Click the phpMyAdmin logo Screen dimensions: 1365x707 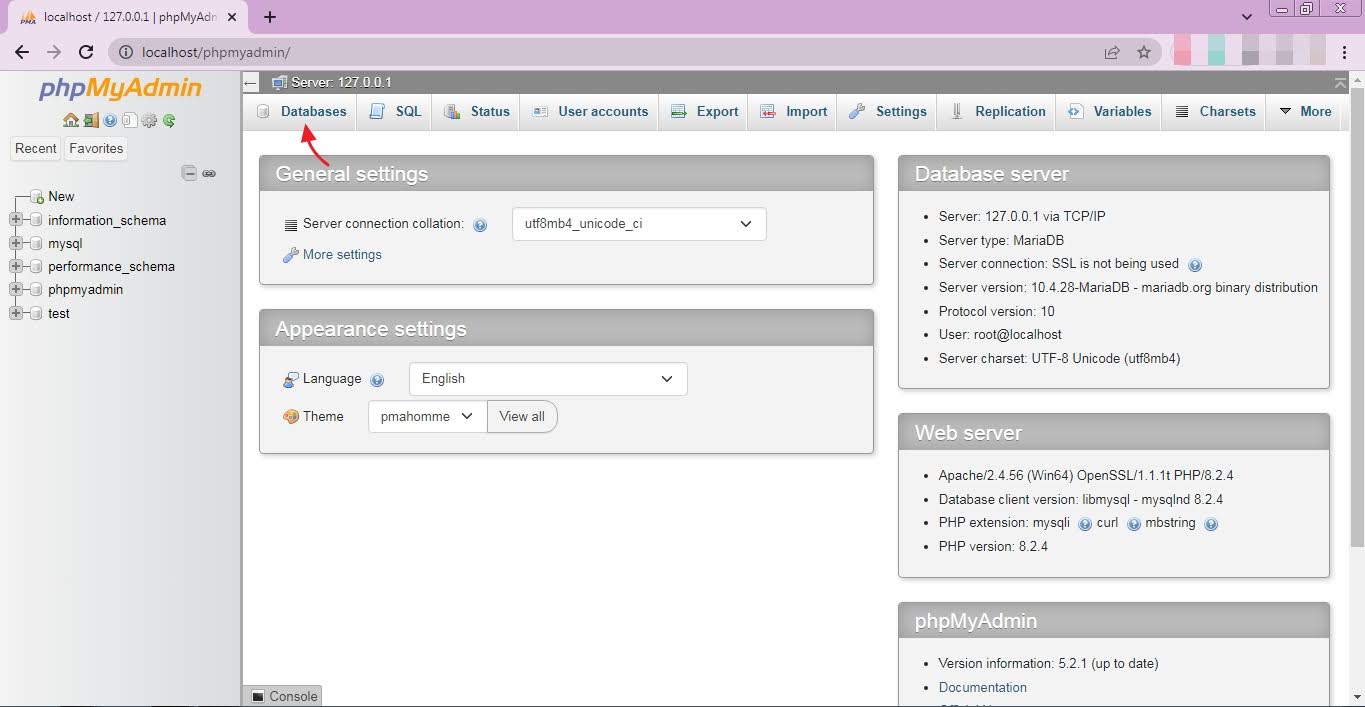tap(120, 89)
